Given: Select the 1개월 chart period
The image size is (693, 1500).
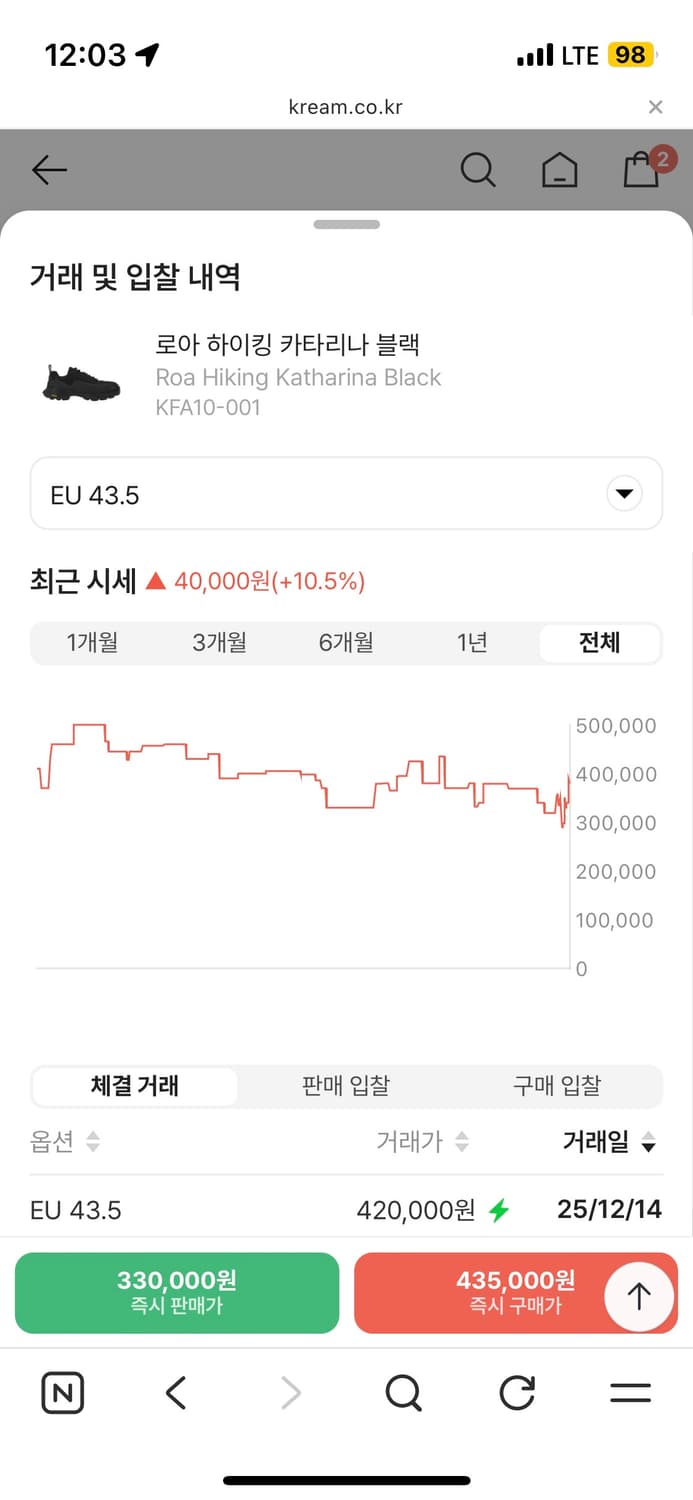Looking at the screenshot, I should (92, 643).
